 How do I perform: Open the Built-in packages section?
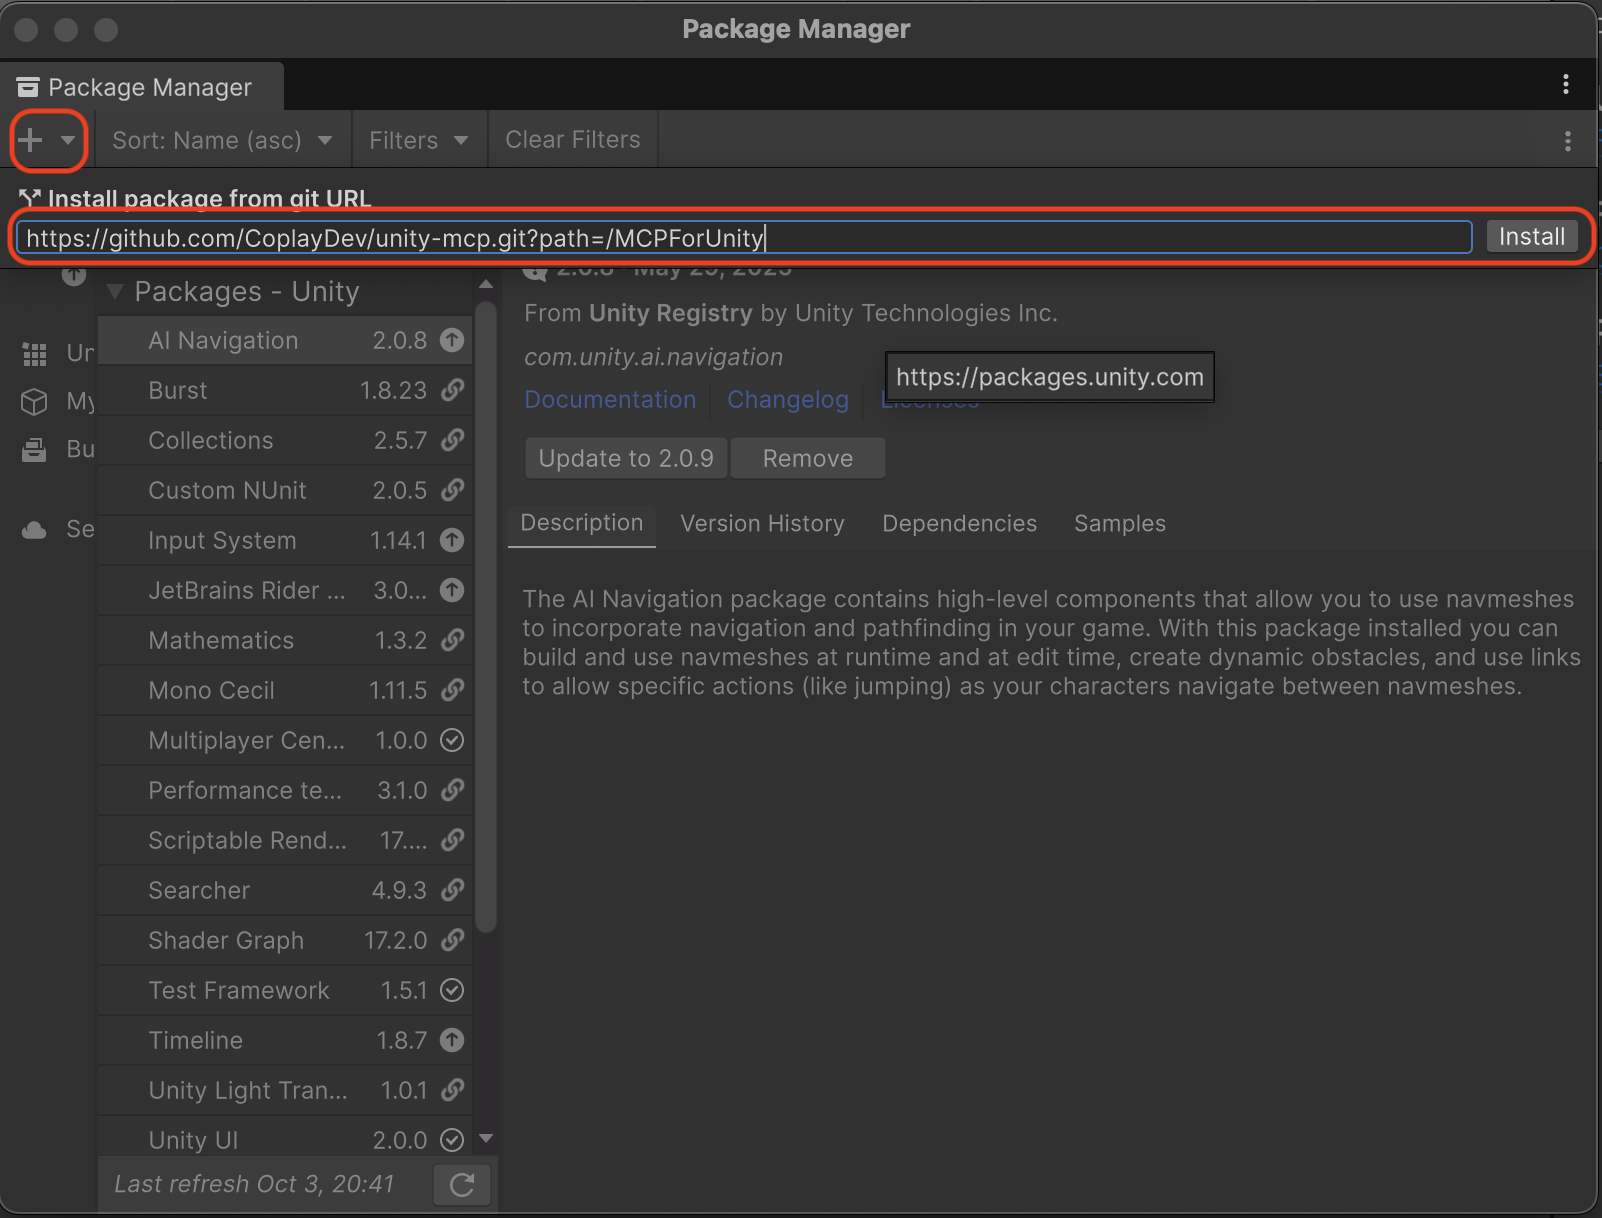click(x=34, y=449)
